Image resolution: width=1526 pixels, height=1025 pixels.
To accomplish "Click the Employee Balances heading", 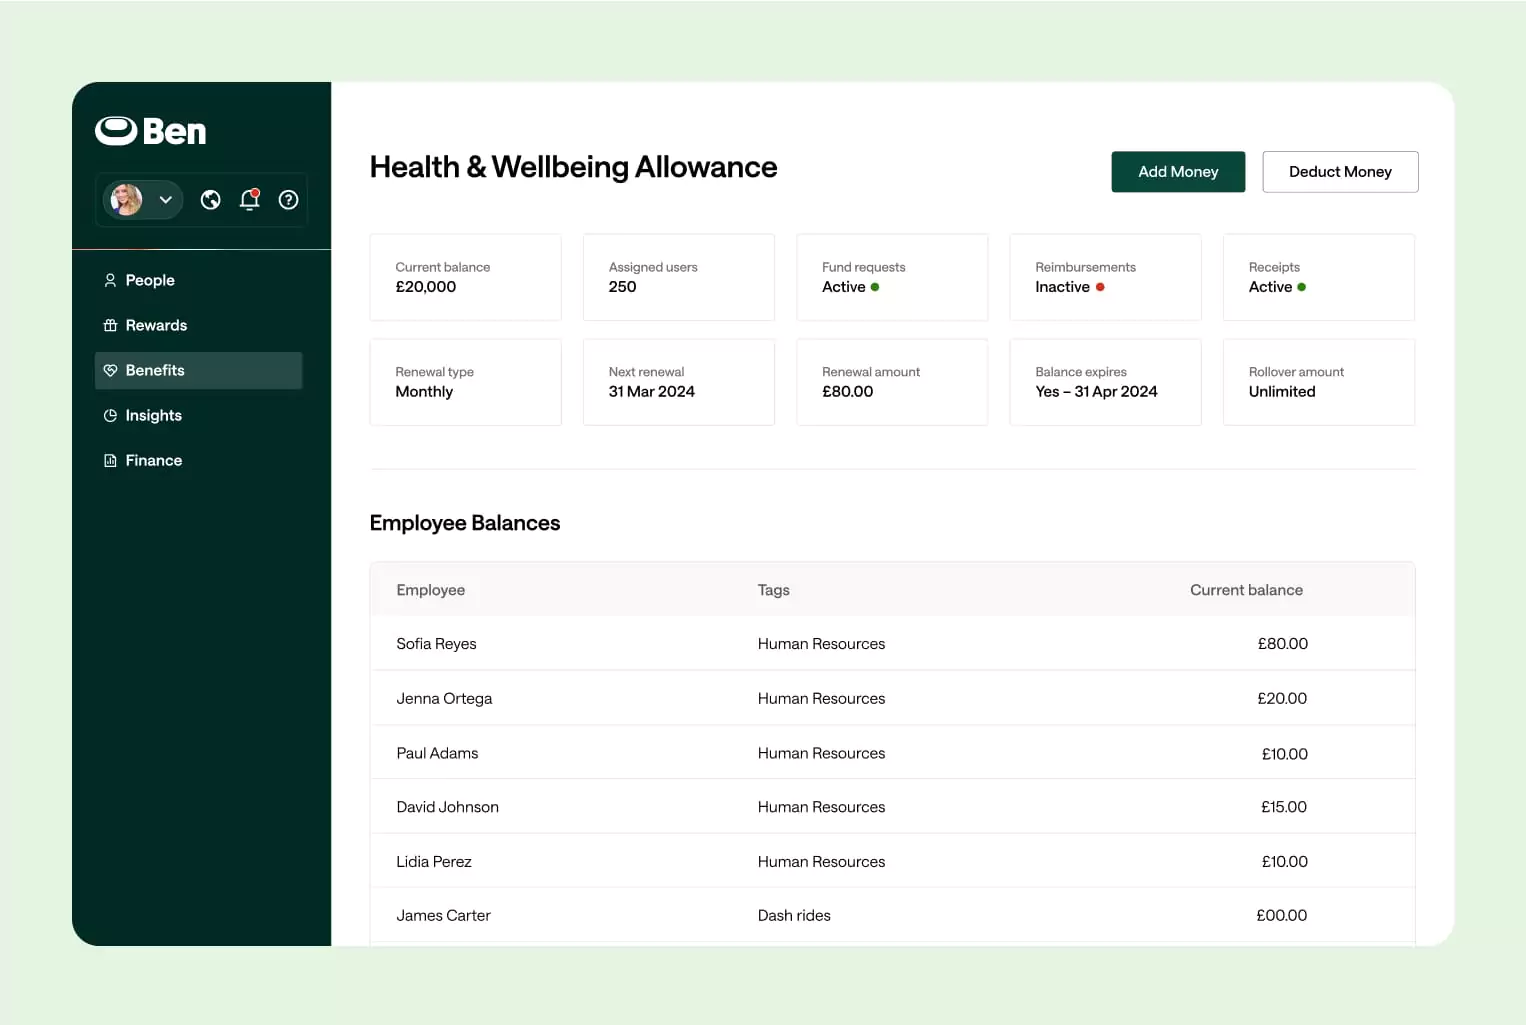I will pyautogui.click(x=465, y=523).
